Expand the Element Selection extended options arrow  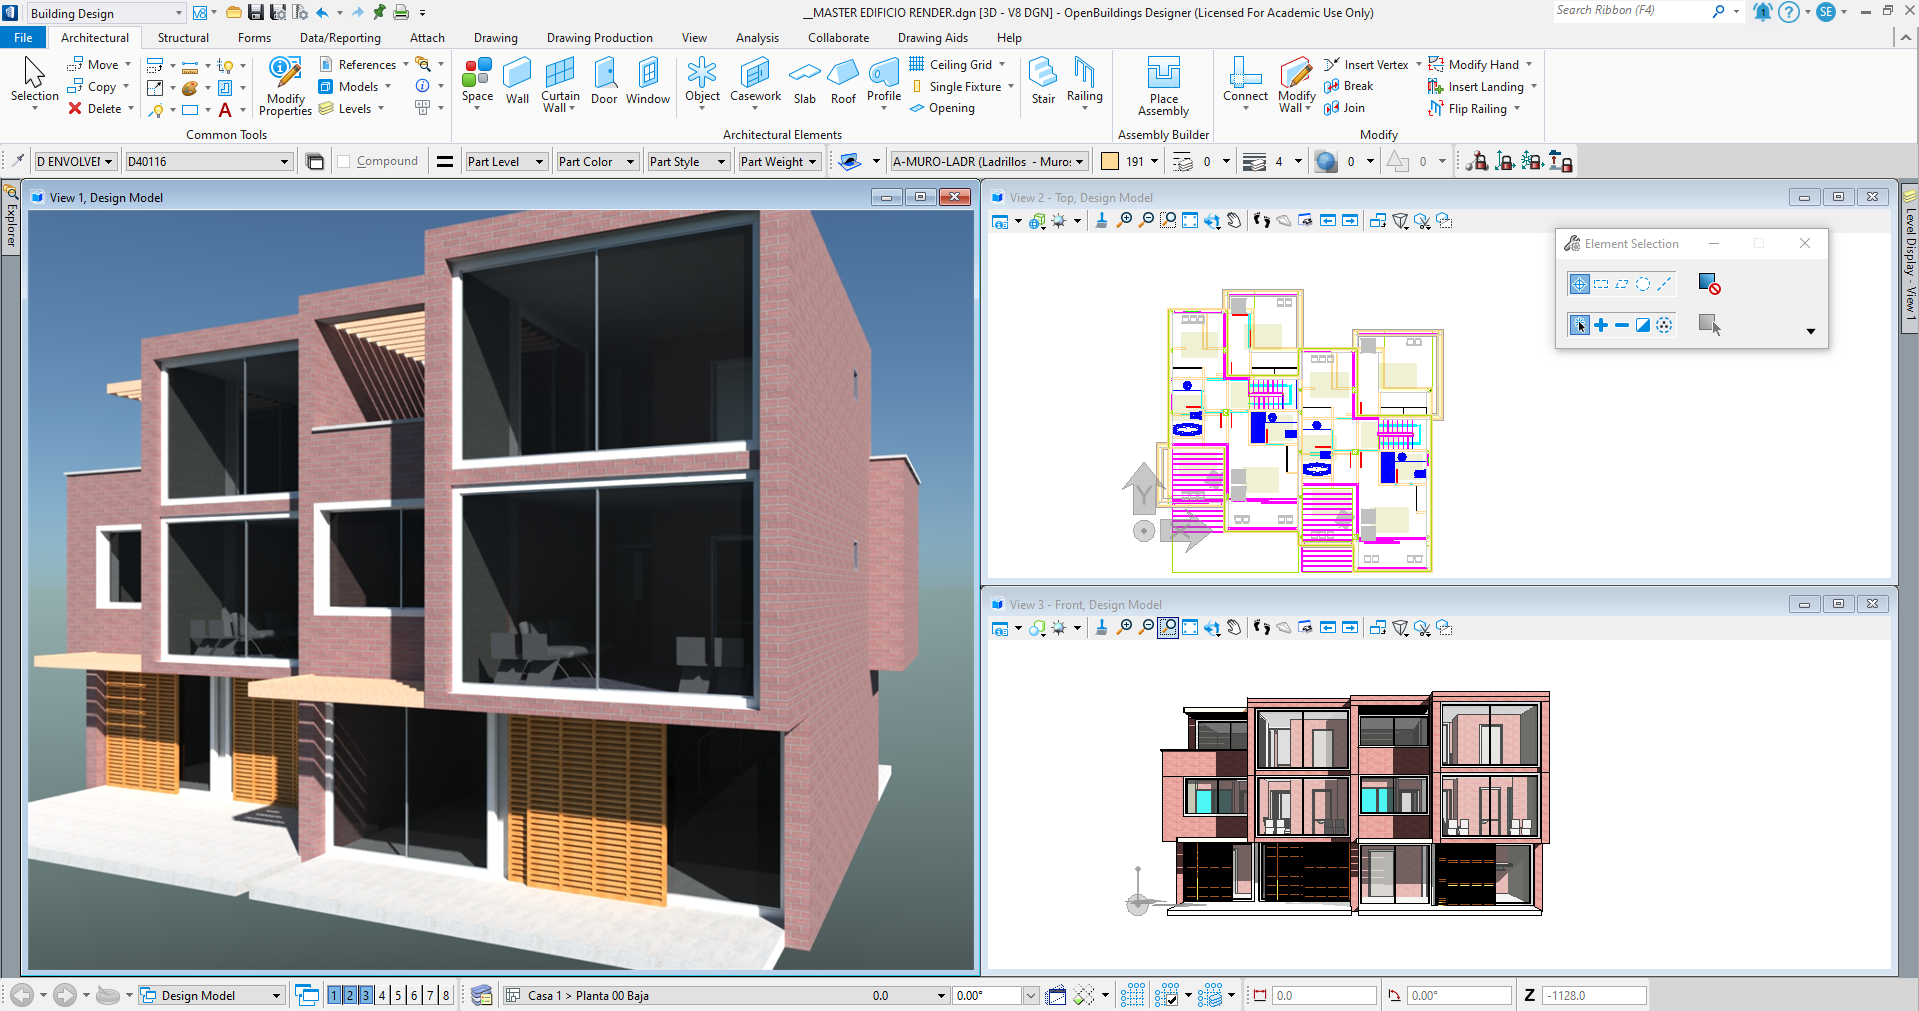coord(1810,331)
